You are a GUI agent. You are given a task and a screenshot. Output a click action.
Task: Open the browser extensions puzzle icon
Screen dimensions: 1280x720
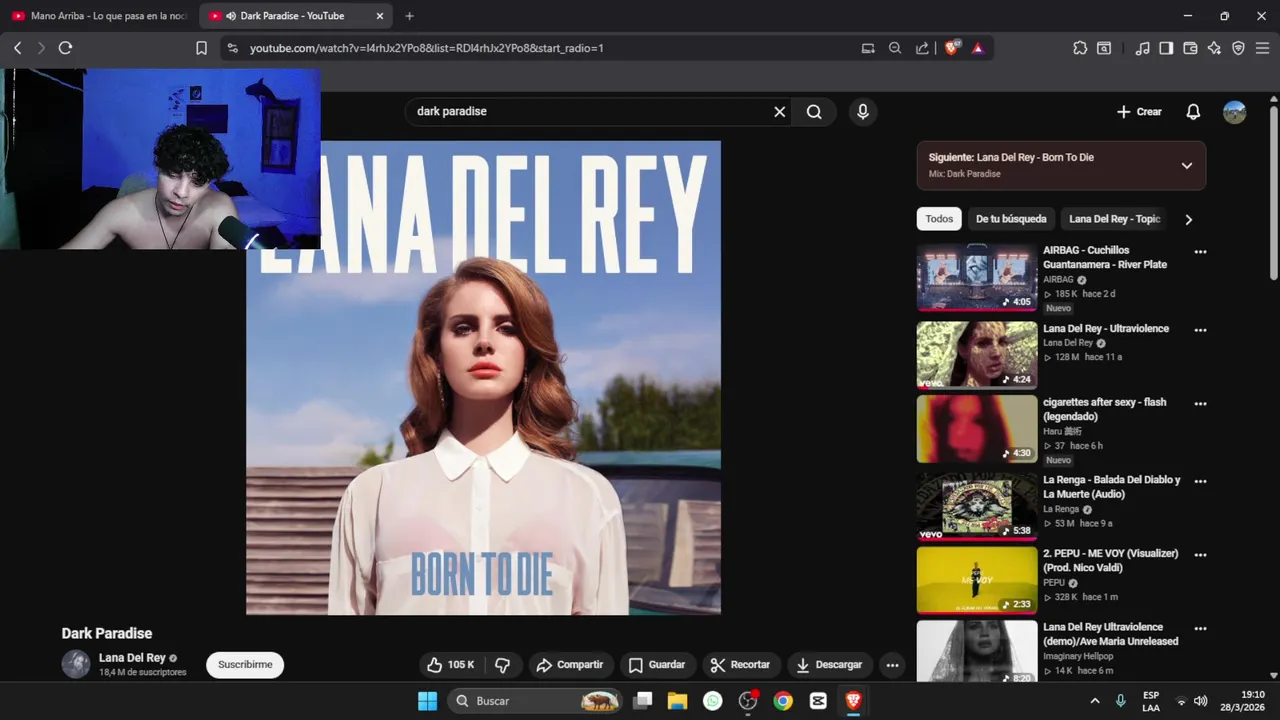click(1080, 48)
